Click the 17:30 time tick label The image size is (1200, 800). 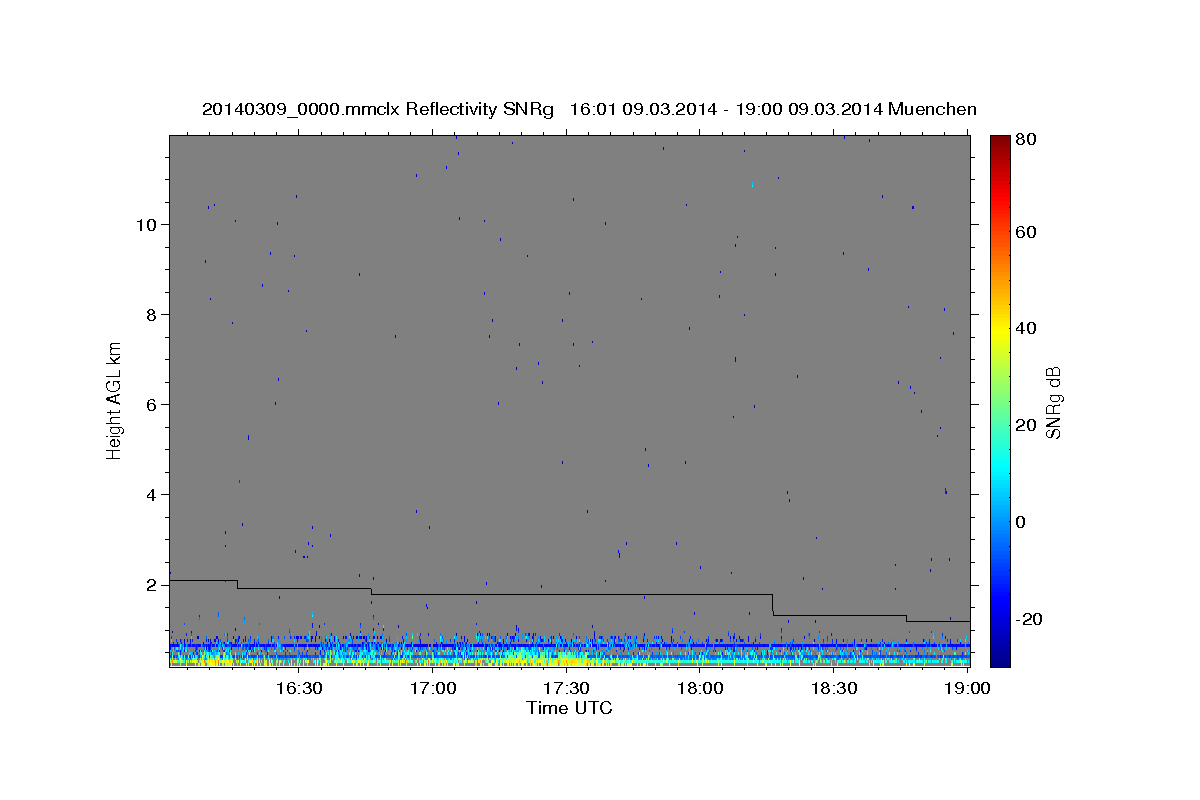(565, 689)
